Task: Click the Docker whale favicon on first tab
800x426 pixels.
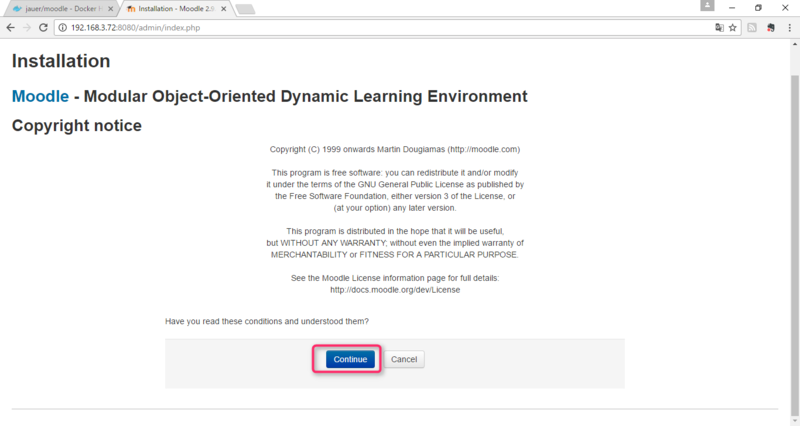Action: (17, 9)
